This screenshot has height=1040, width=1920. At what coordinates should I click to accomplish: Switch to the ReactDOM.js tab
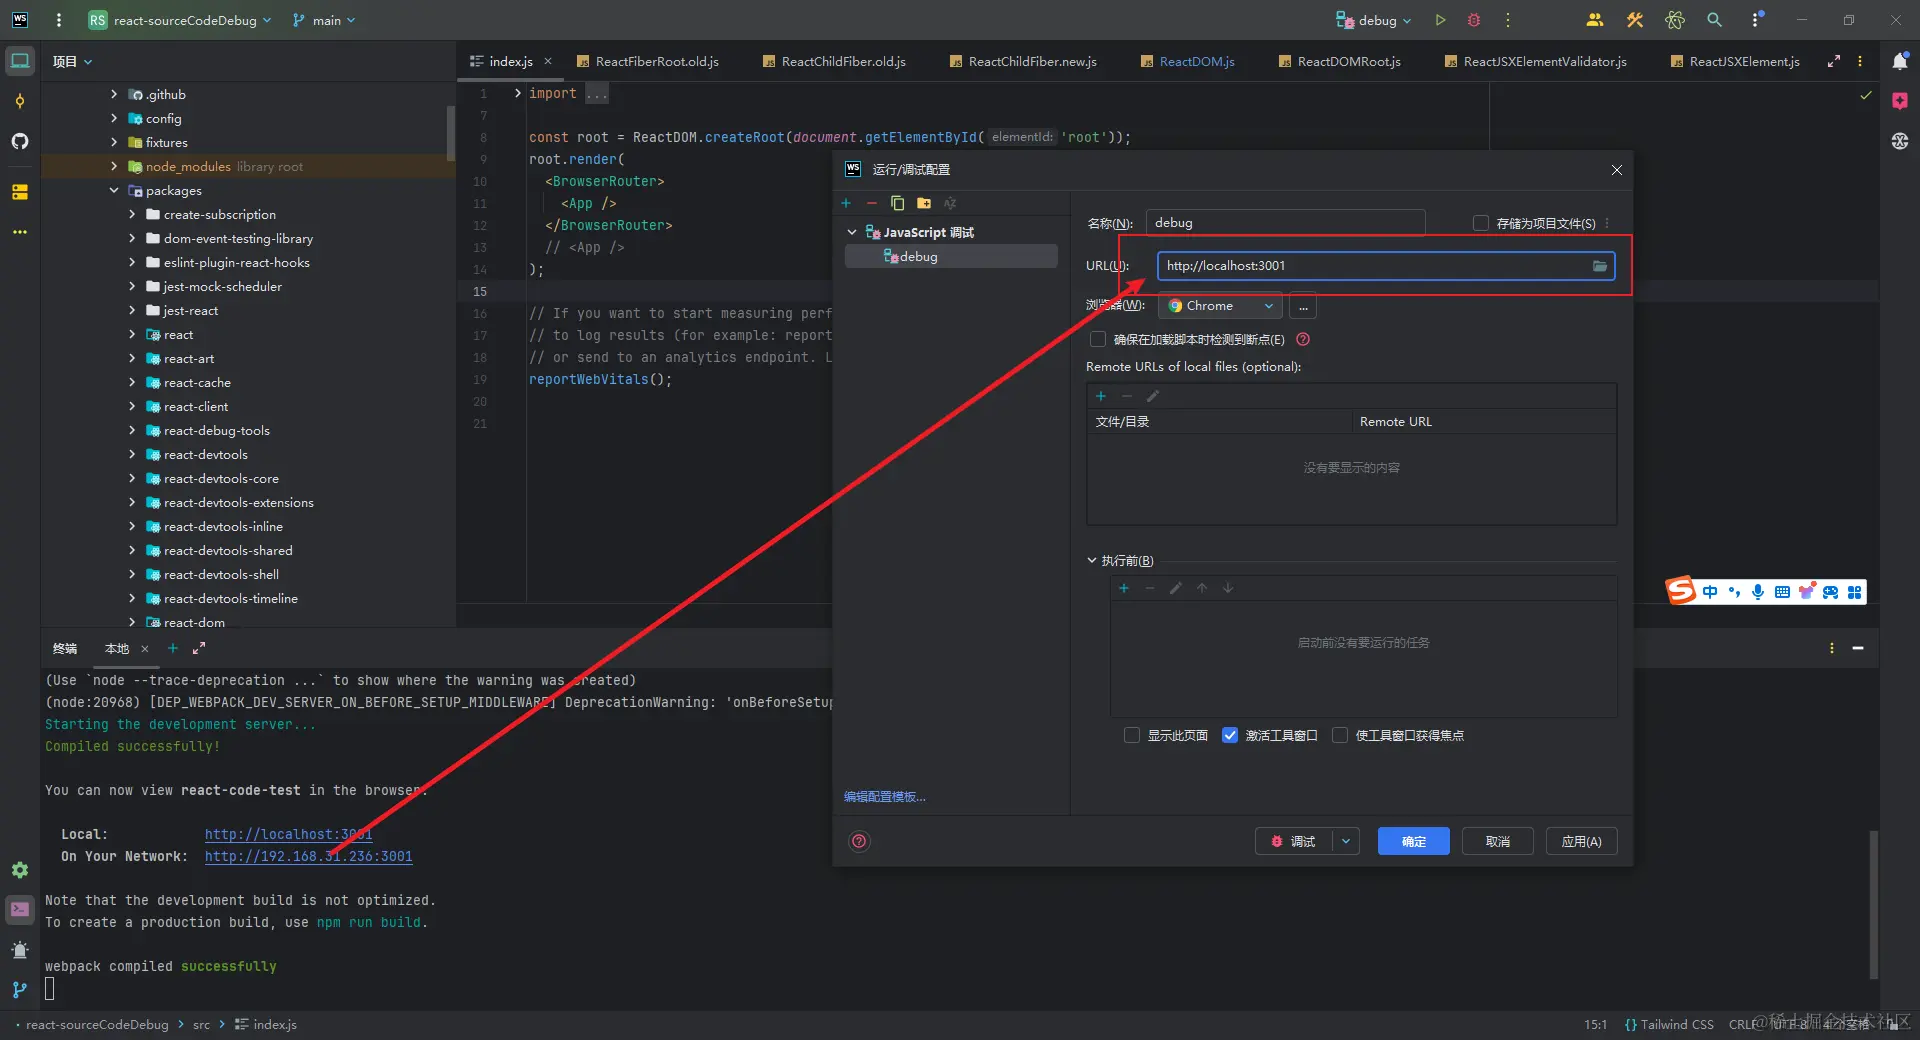[x=1188, y=61]
